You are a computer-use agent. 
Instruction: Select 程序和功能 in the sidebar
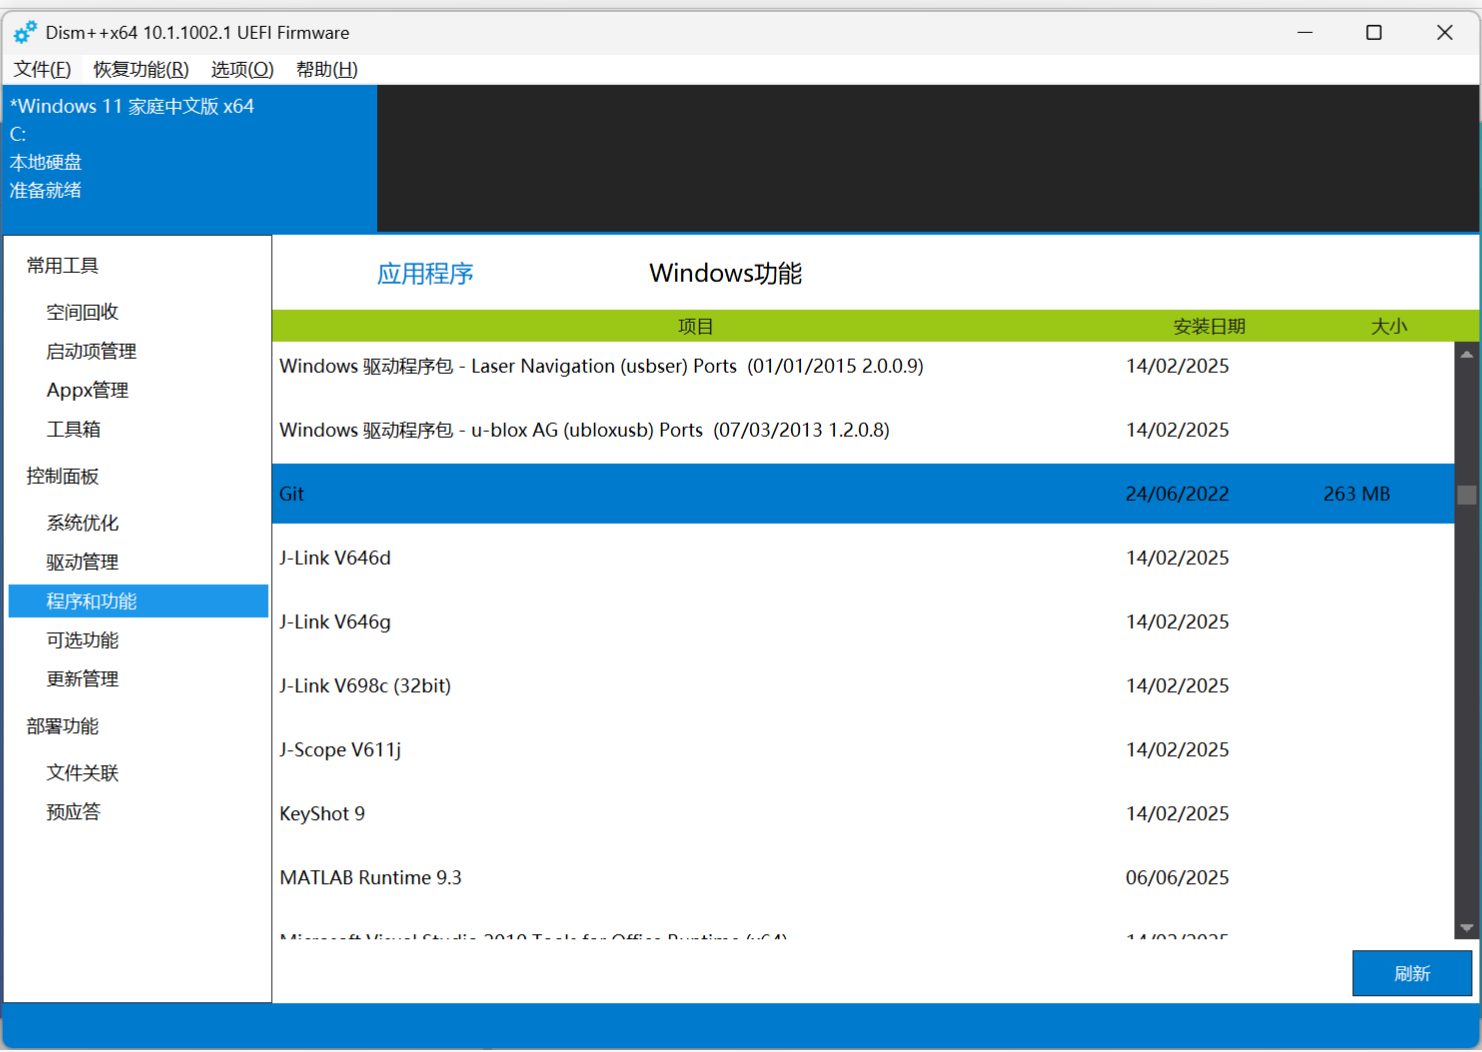pyautogui.click(x=138, y=601)
